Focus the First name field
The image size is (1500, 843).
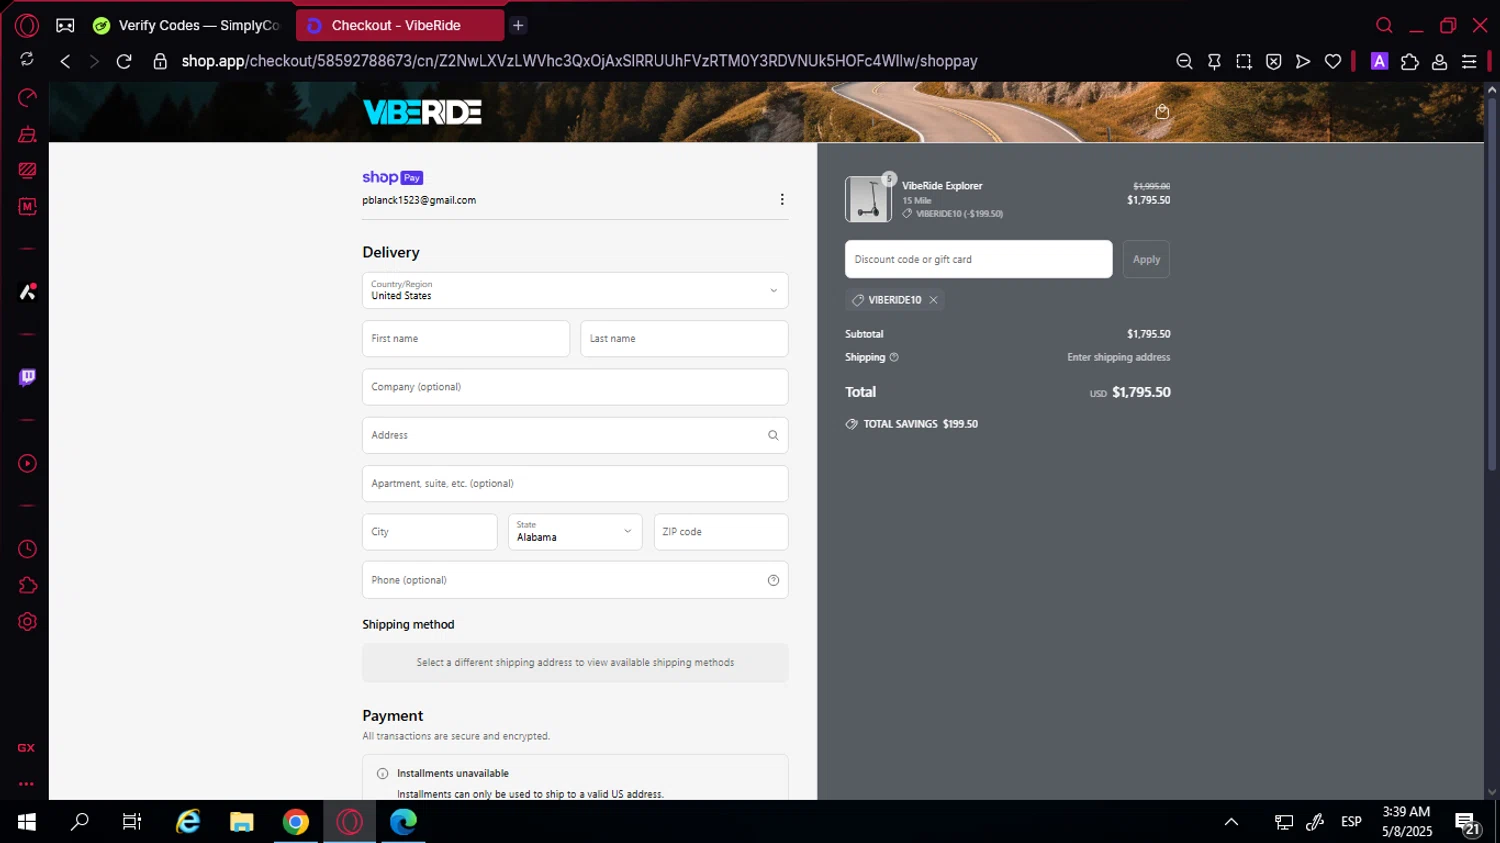coord(466,339)
